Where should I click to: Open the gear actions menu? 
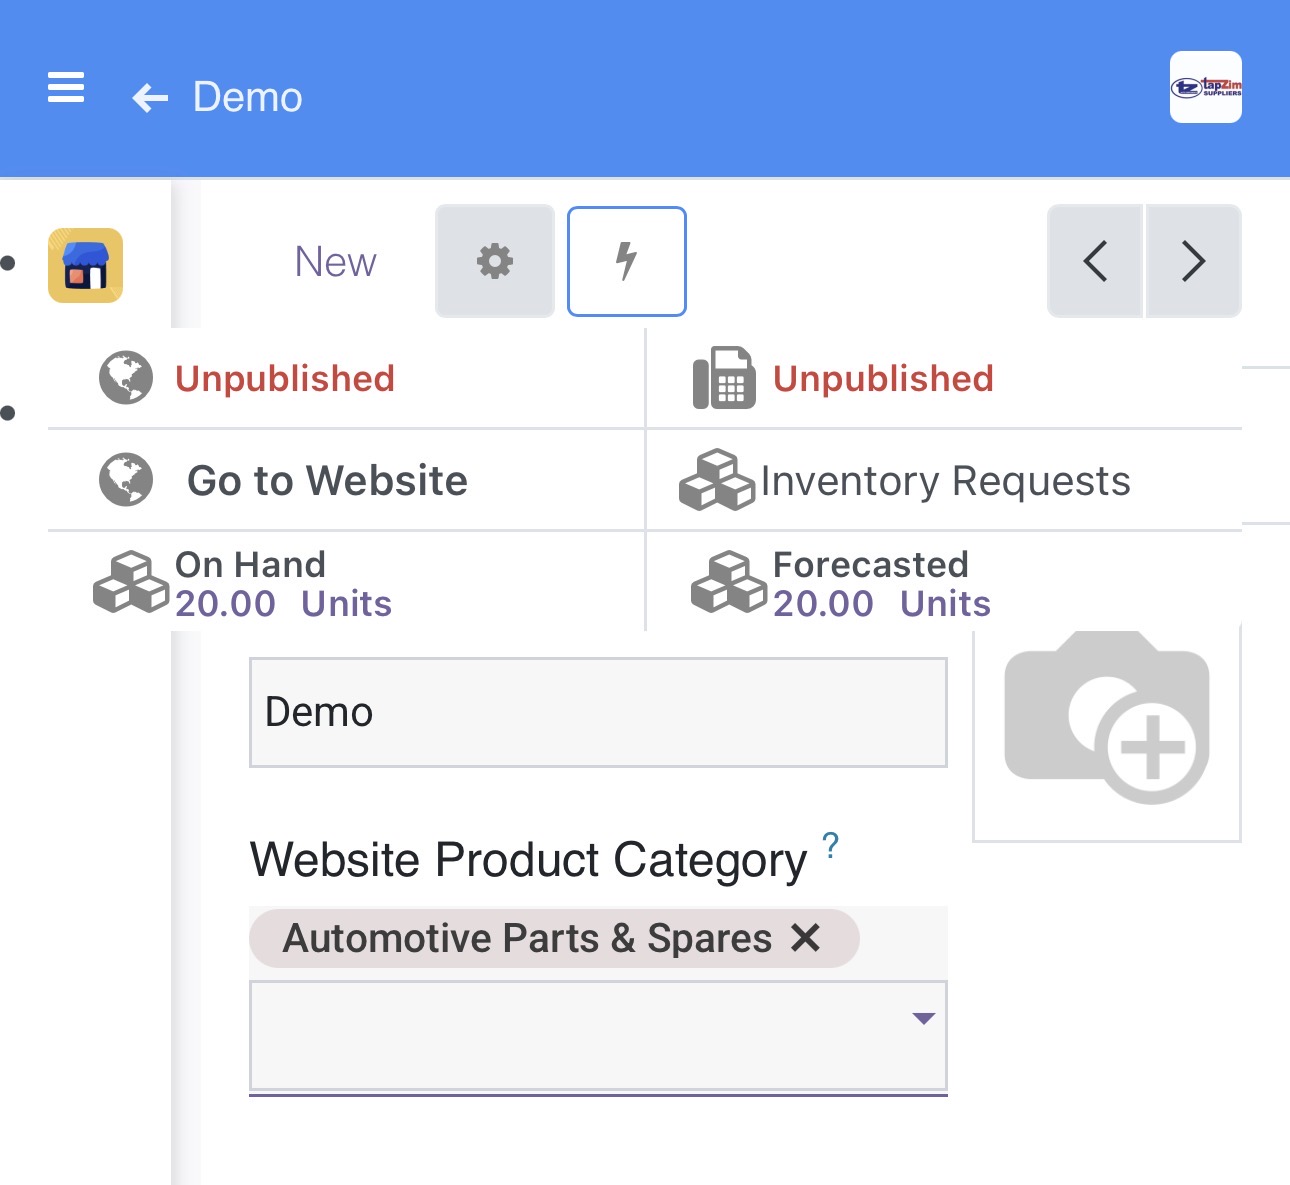click(494, 262)
